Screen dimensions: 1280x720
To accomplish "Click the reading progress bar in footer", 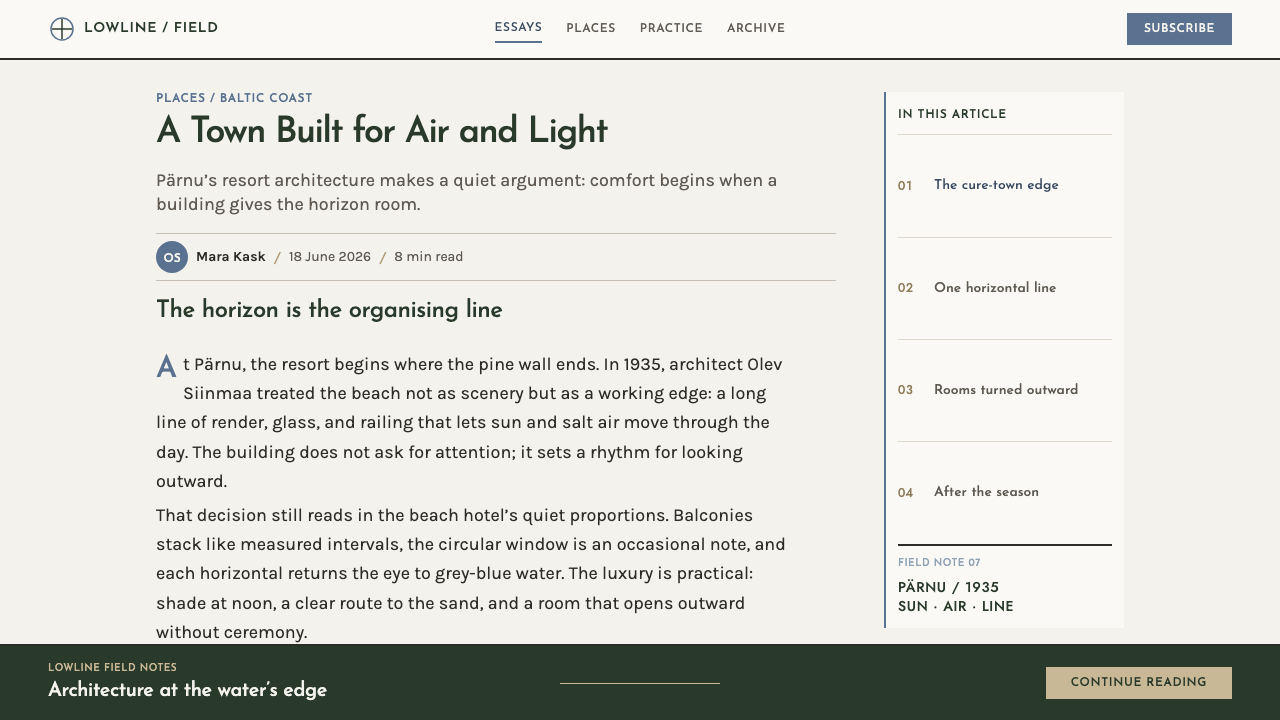I will (x=640, y=683).
